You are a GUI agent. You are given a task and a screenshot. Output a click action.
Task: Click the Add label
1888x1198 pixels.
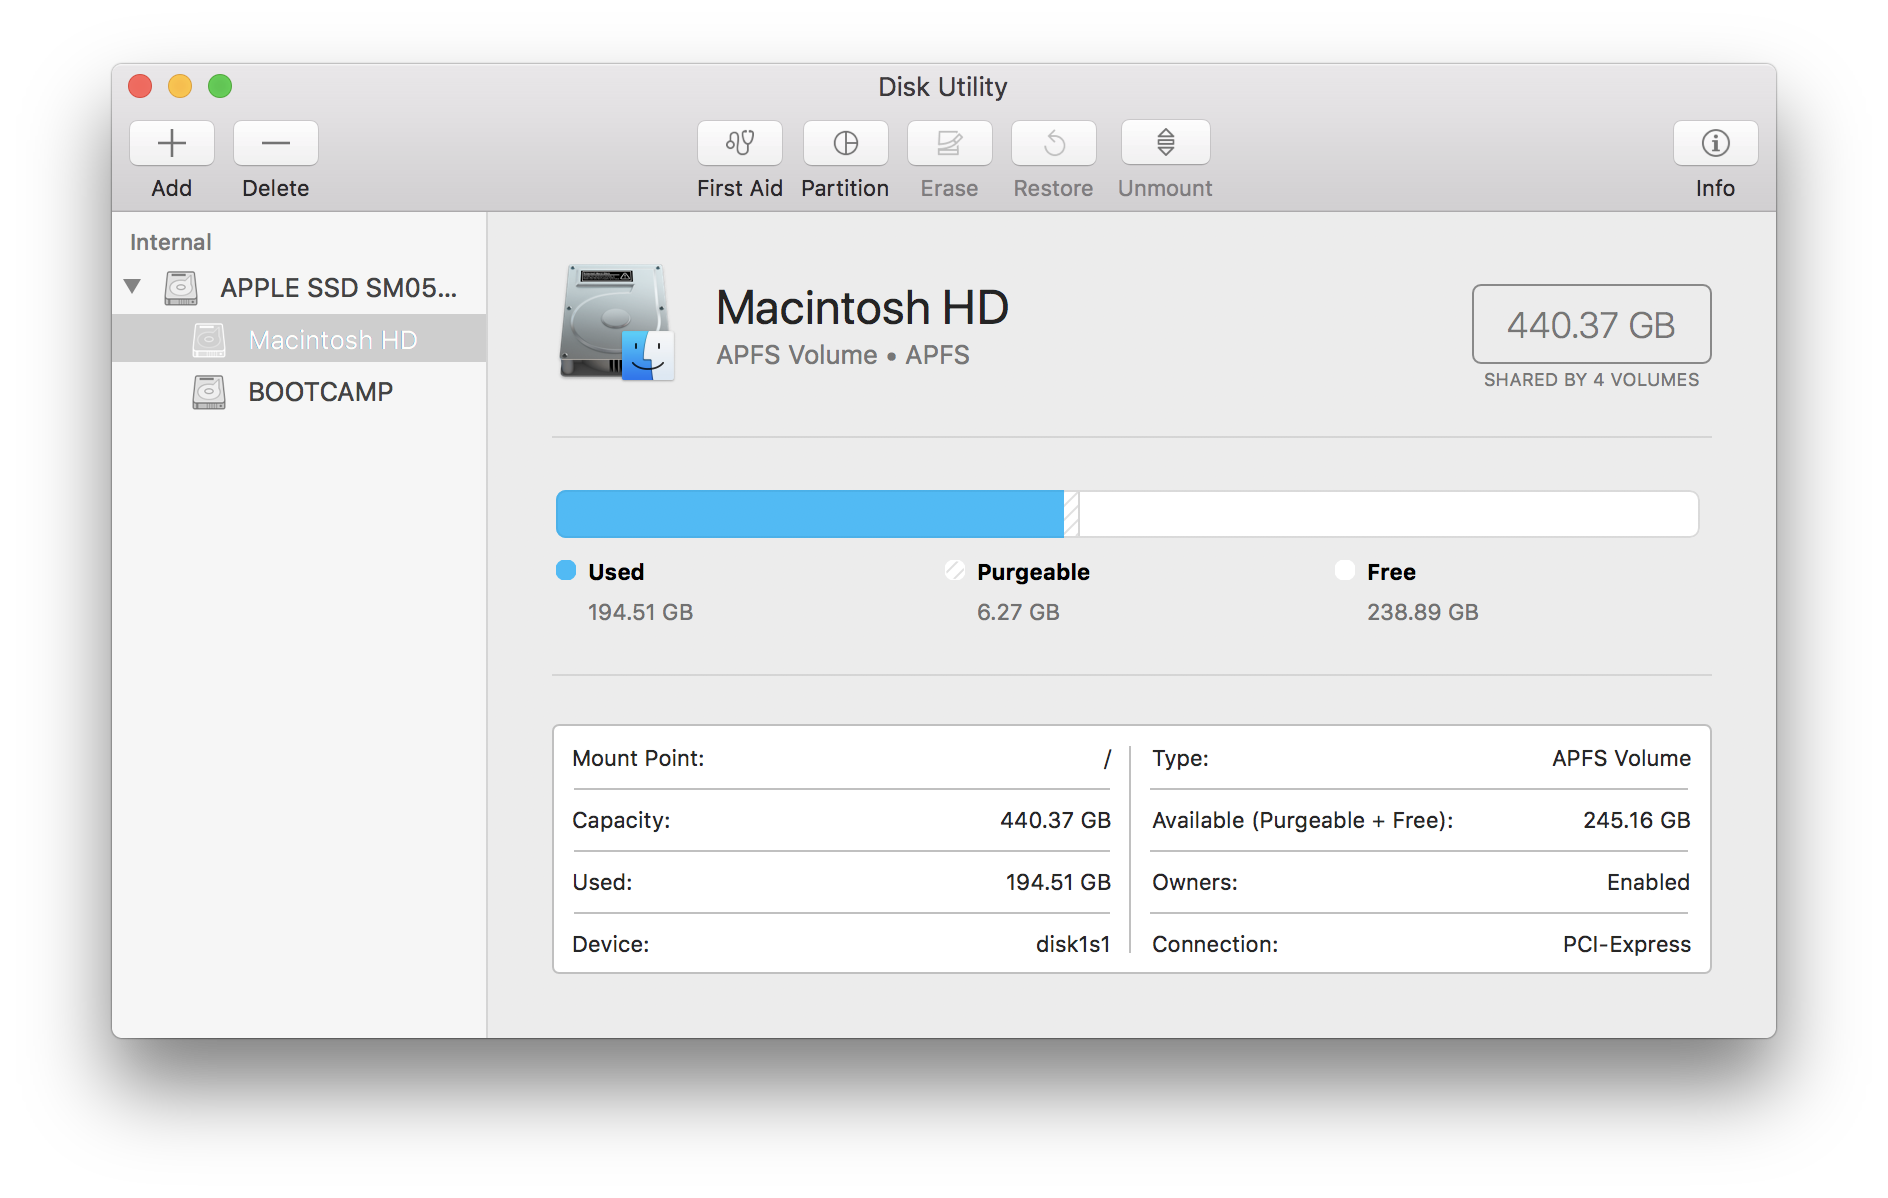click(x=172, y=188)
